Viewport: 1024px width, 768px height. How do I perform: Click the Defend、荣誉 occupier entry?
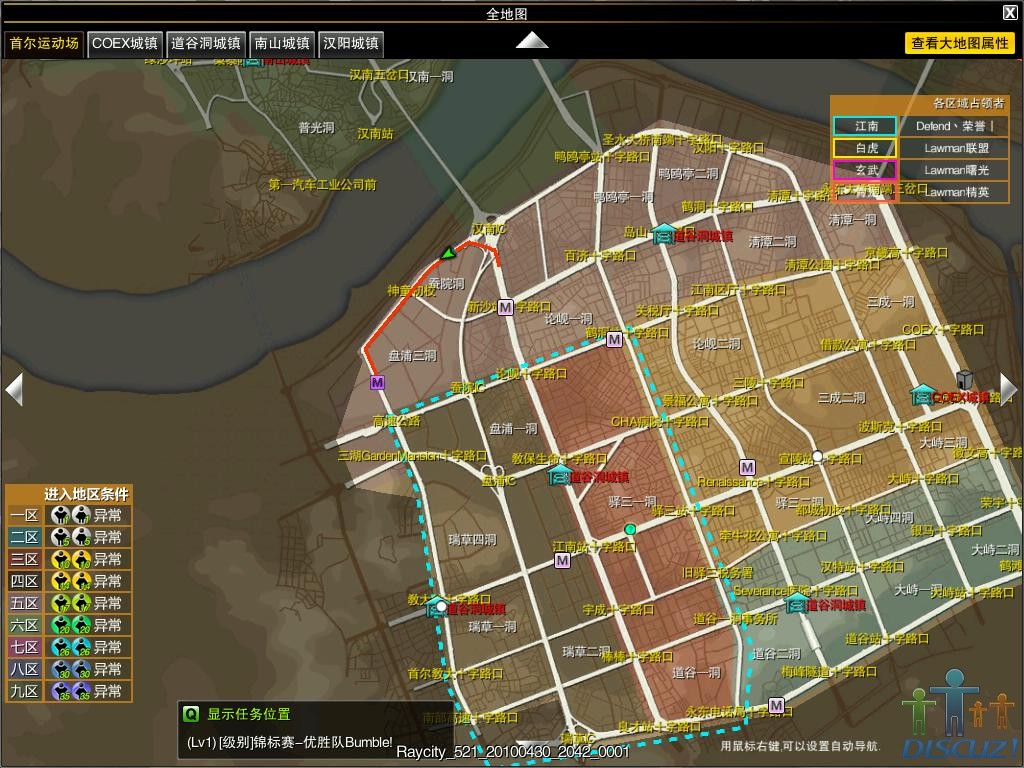[x=954, y=126]
